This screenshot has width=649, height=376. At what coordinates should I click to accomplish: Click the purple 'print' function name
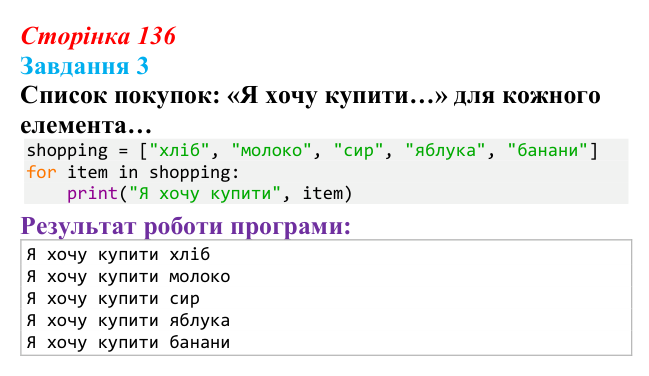tap(92, 194)
